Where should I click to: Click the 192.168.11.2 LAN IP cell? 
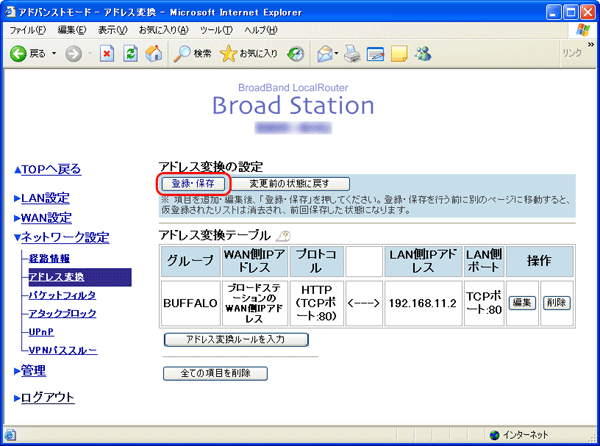[423, 303]
